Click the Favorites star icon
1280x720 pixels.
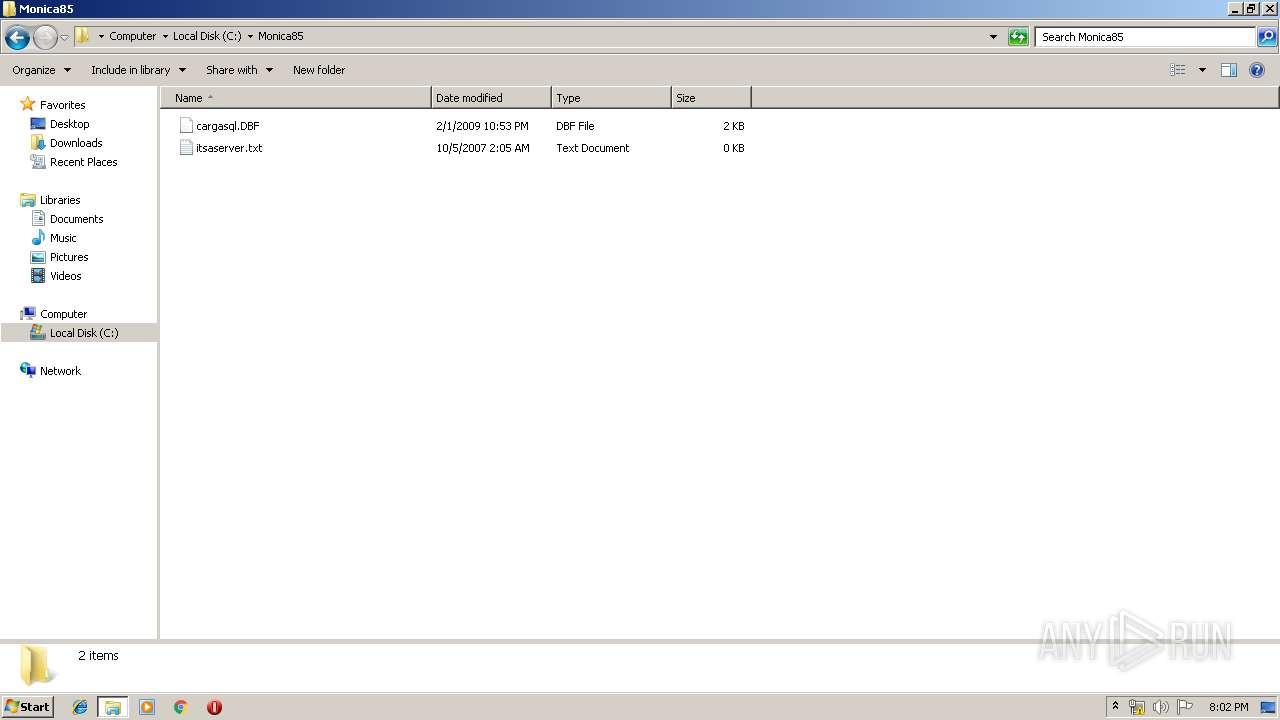point(28,105)
